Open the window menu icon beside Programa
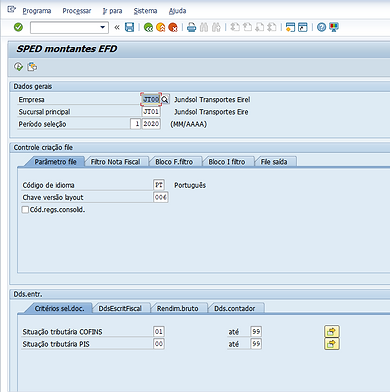390x392 pixels. [x=11, y=10]
